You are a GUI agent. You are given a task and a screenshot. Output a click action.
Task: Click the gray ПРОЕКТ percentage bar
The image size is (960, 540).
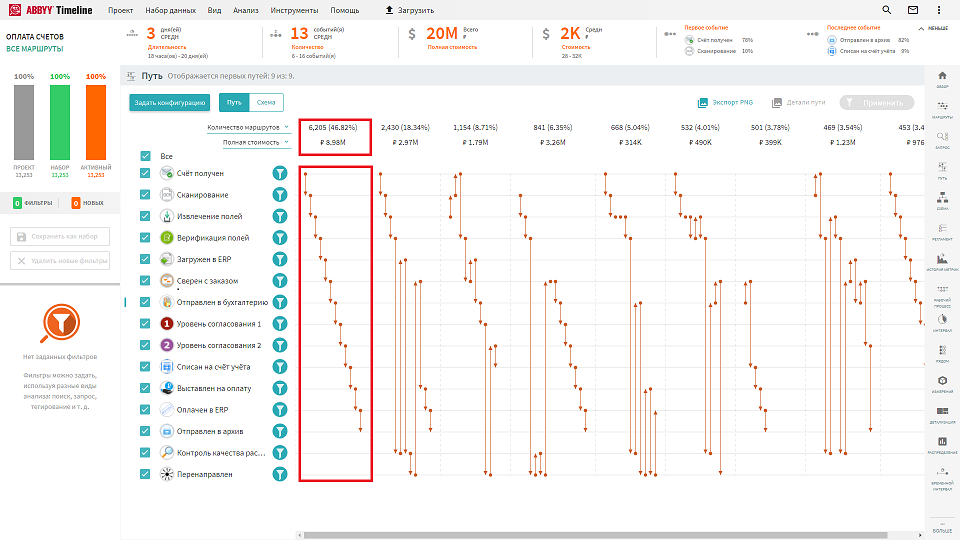[24, 122]
